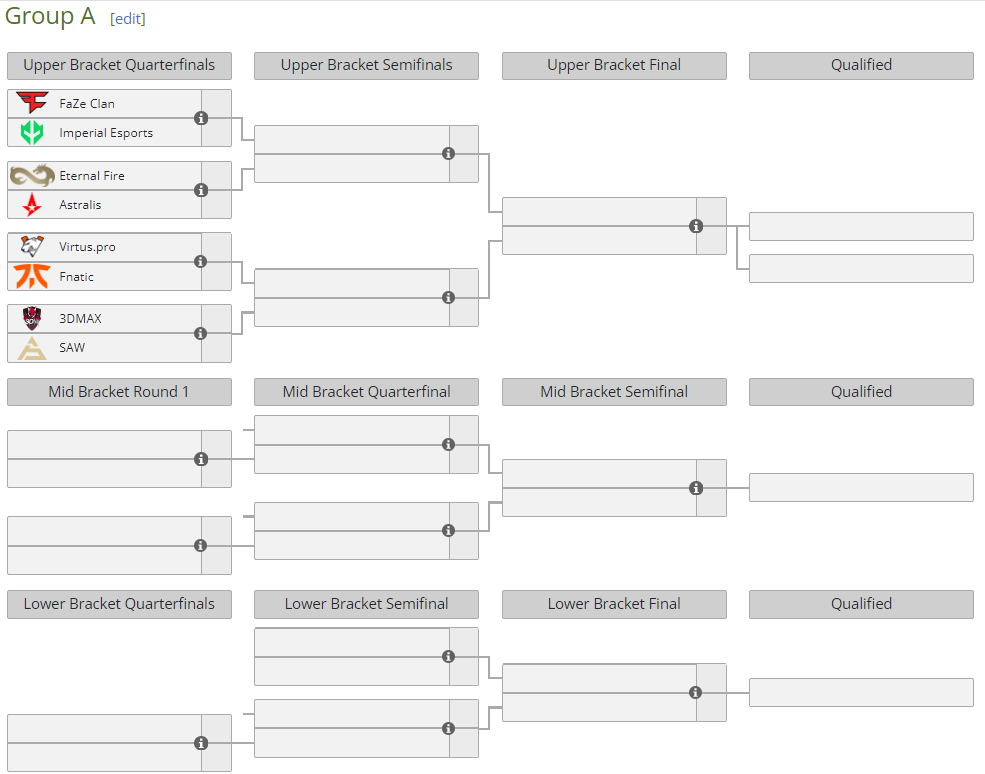Click the edit link beside Group A

click(x=128, y=19)
